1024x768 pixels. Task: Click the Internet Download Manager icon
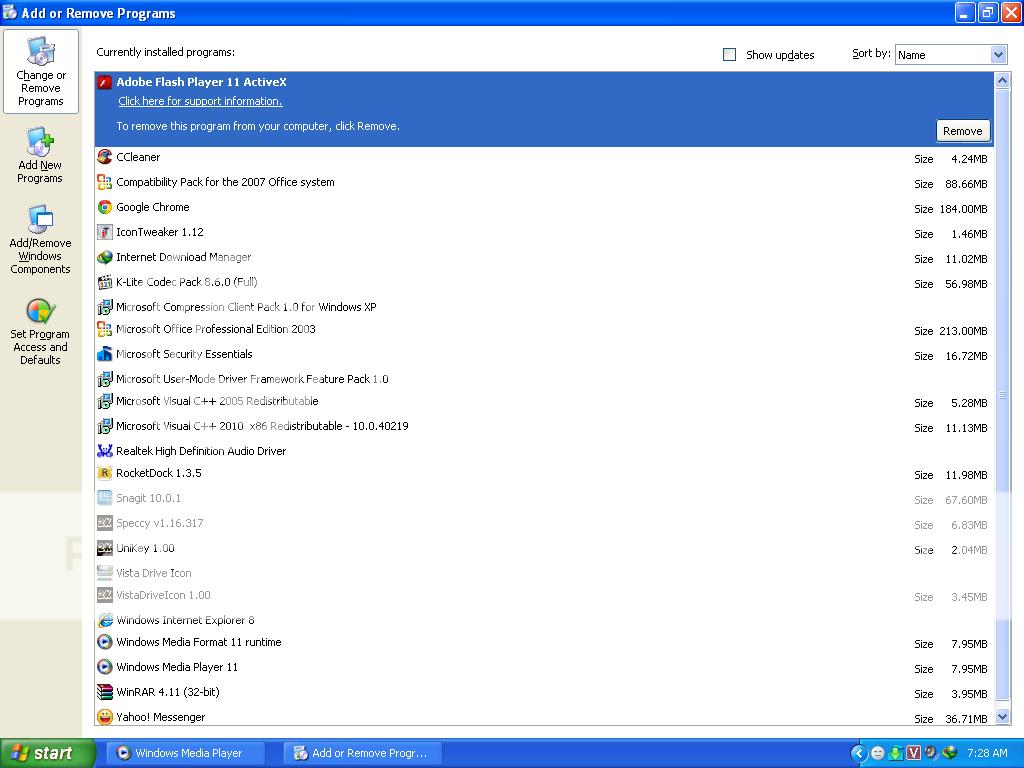[104, 257]
